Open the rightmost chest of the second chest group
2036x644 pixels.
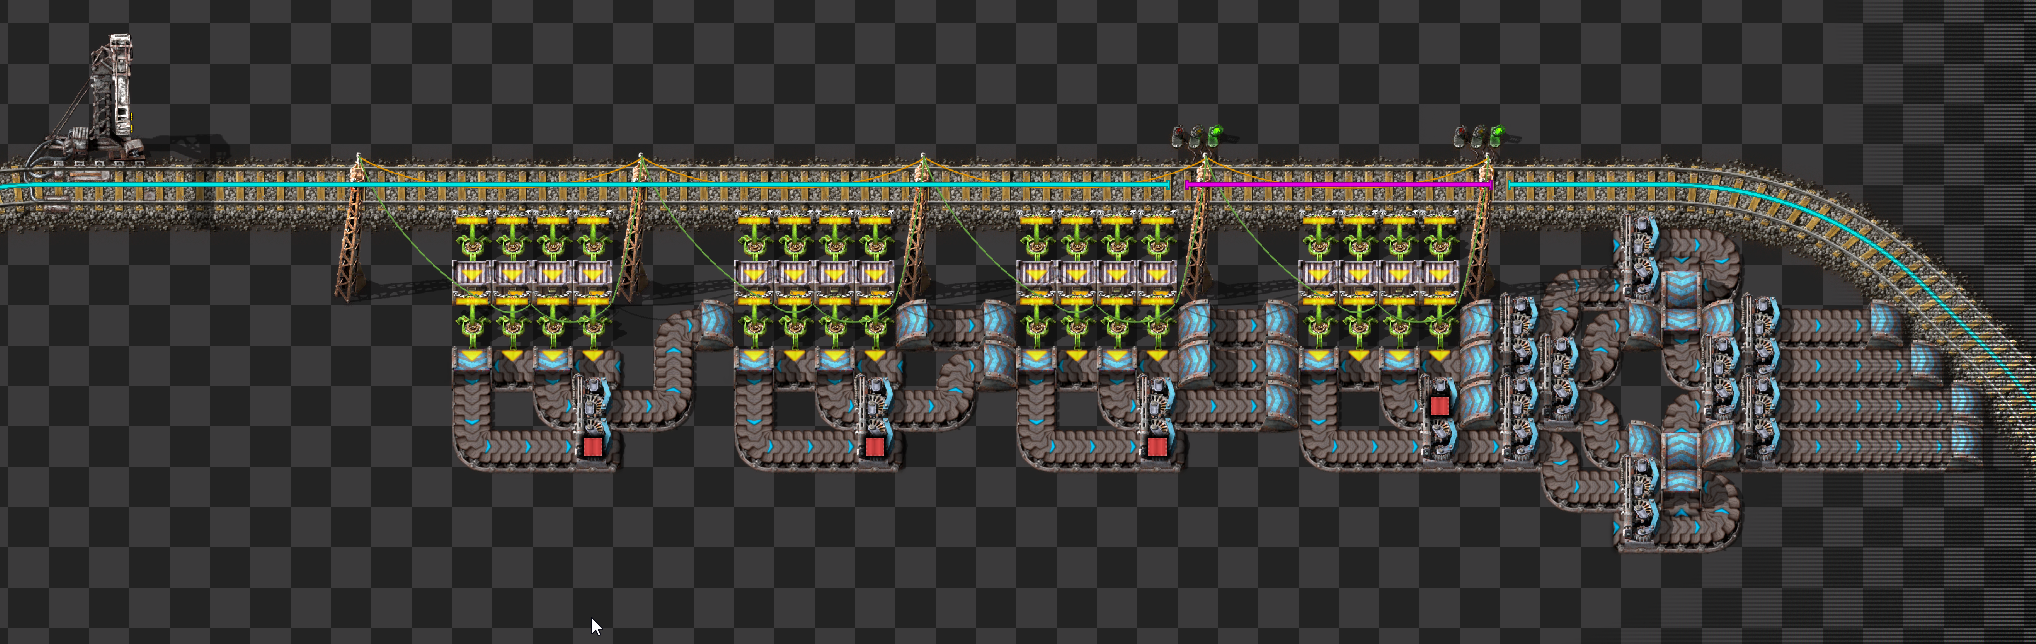click(x=875, y=273)
